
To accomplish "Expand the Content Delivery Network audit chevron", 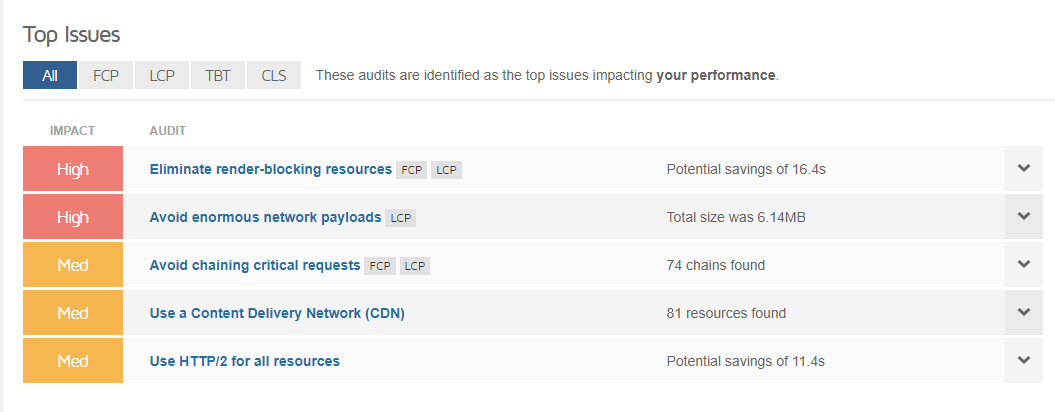I will [1023, 312].
